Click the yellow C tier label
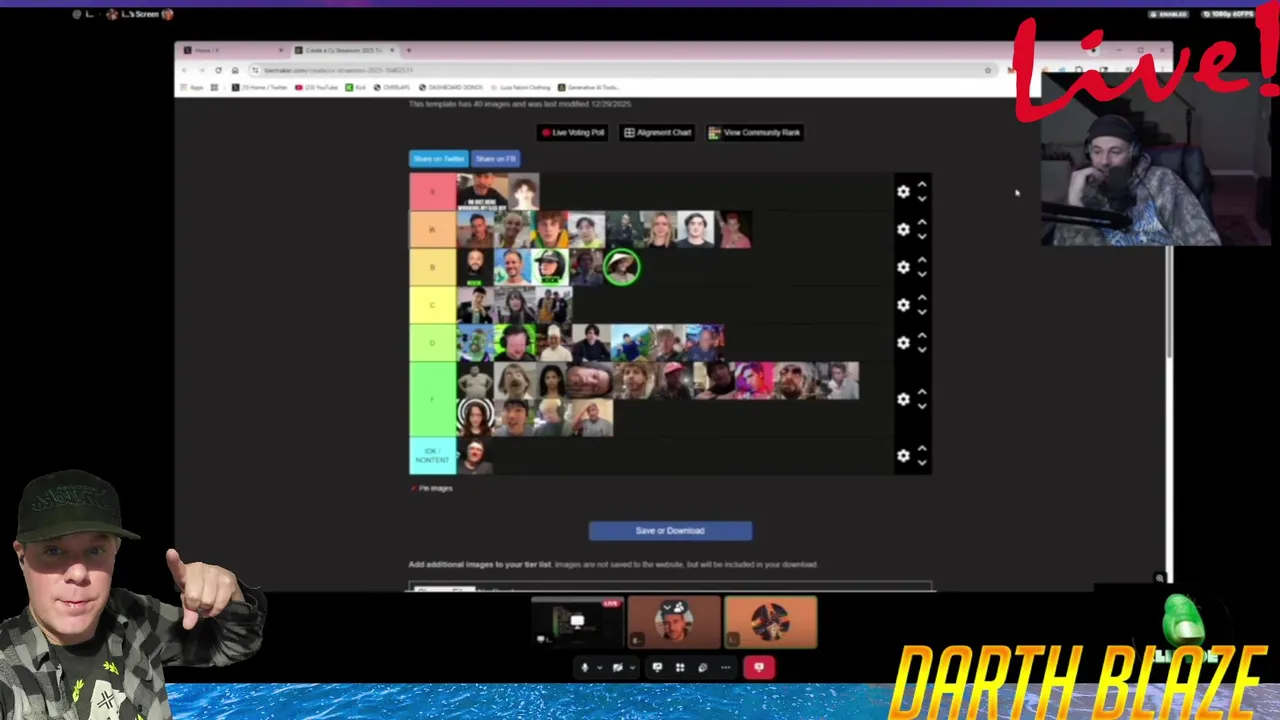 pos(433,305)
